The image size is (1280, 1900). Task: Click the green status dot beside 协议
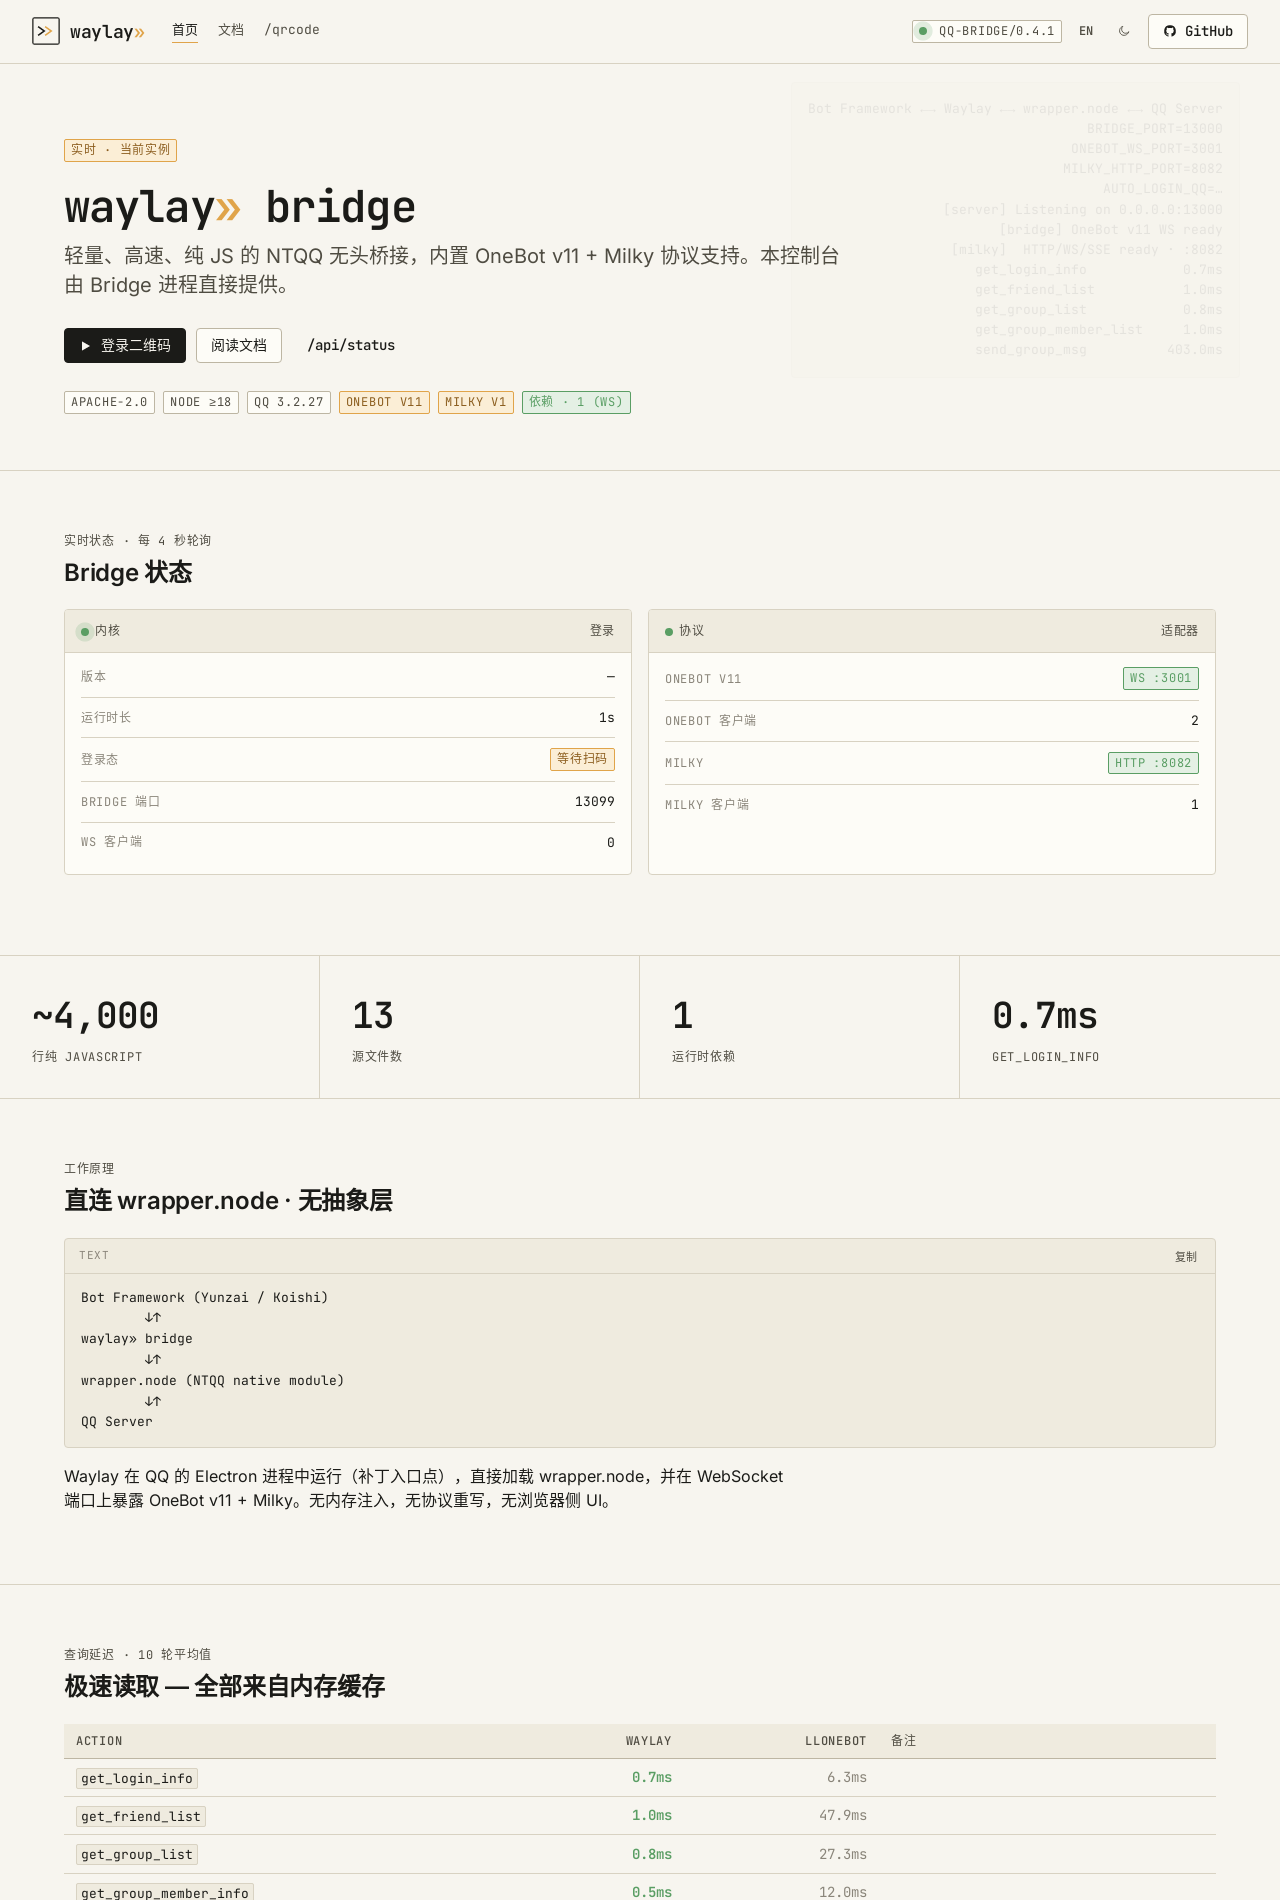coord(669,632)
